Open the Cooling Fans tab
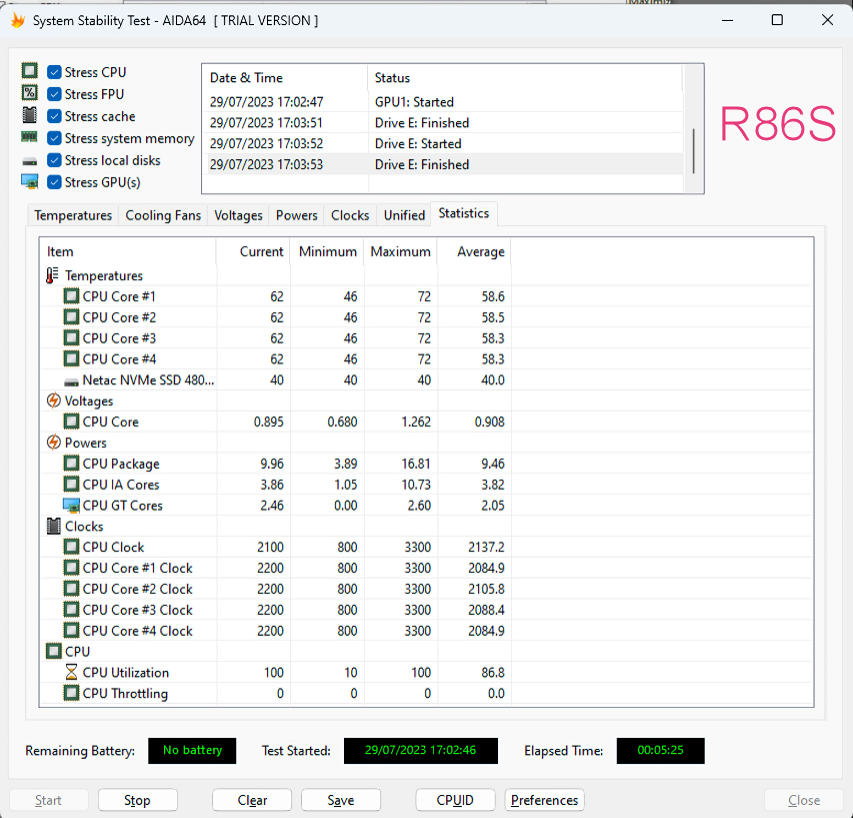The width and height of the screenshot is (853, 818). [163, 215]
